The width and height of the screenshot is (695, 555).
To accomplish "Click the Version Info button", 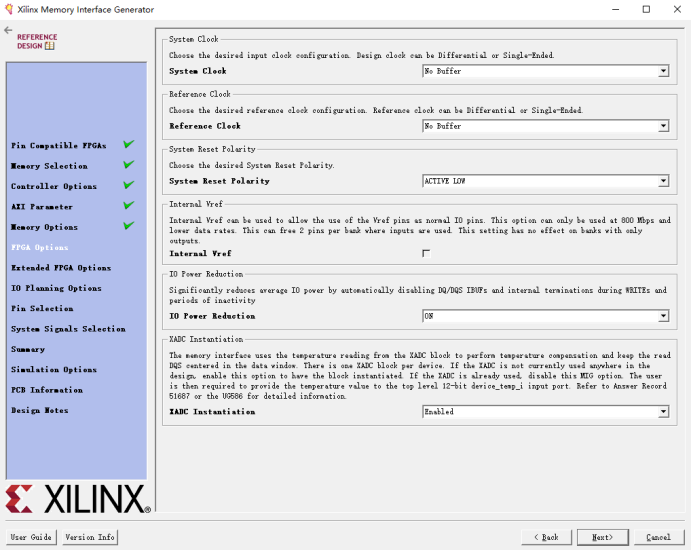I will [90, 537].
